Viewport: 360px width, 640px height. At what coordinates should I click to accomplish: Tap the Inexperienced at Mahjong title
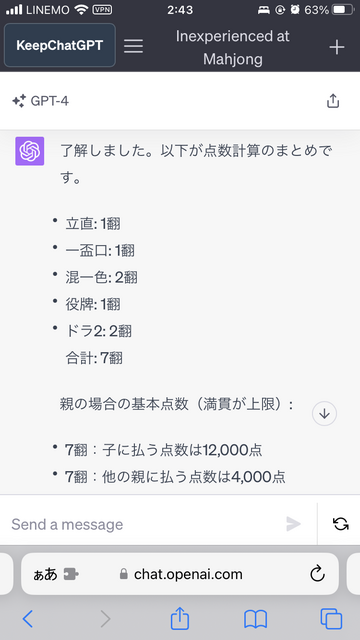click(x=233, y=48)
